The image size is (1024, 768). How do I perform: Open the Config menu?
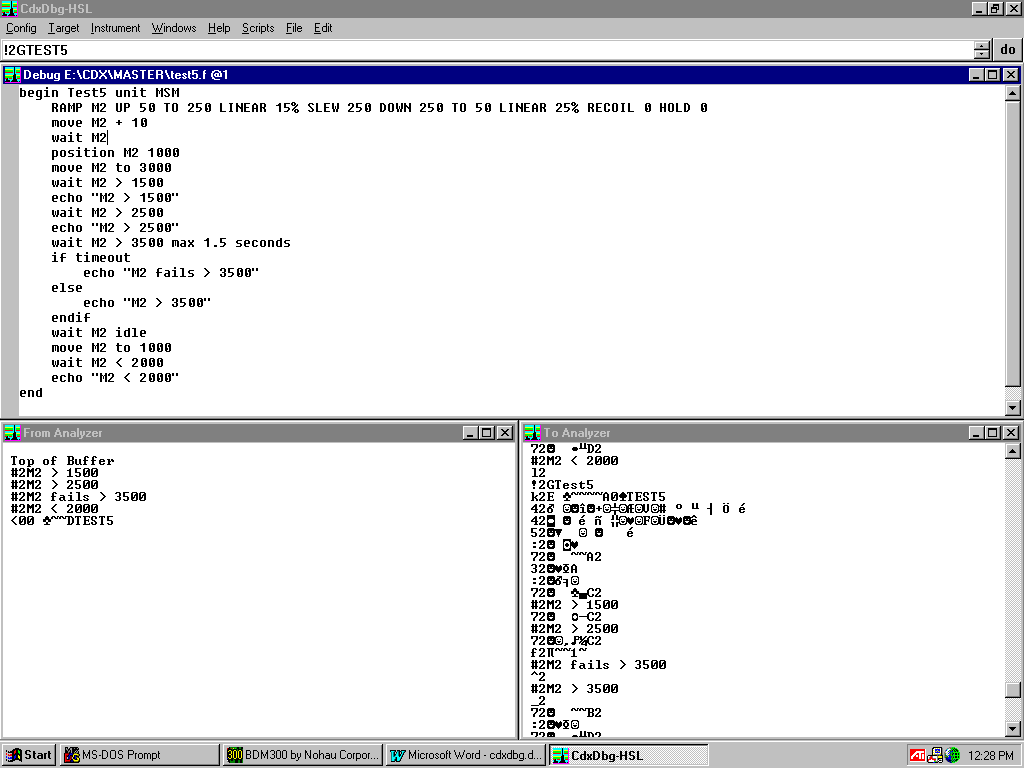tap(21, 28)
